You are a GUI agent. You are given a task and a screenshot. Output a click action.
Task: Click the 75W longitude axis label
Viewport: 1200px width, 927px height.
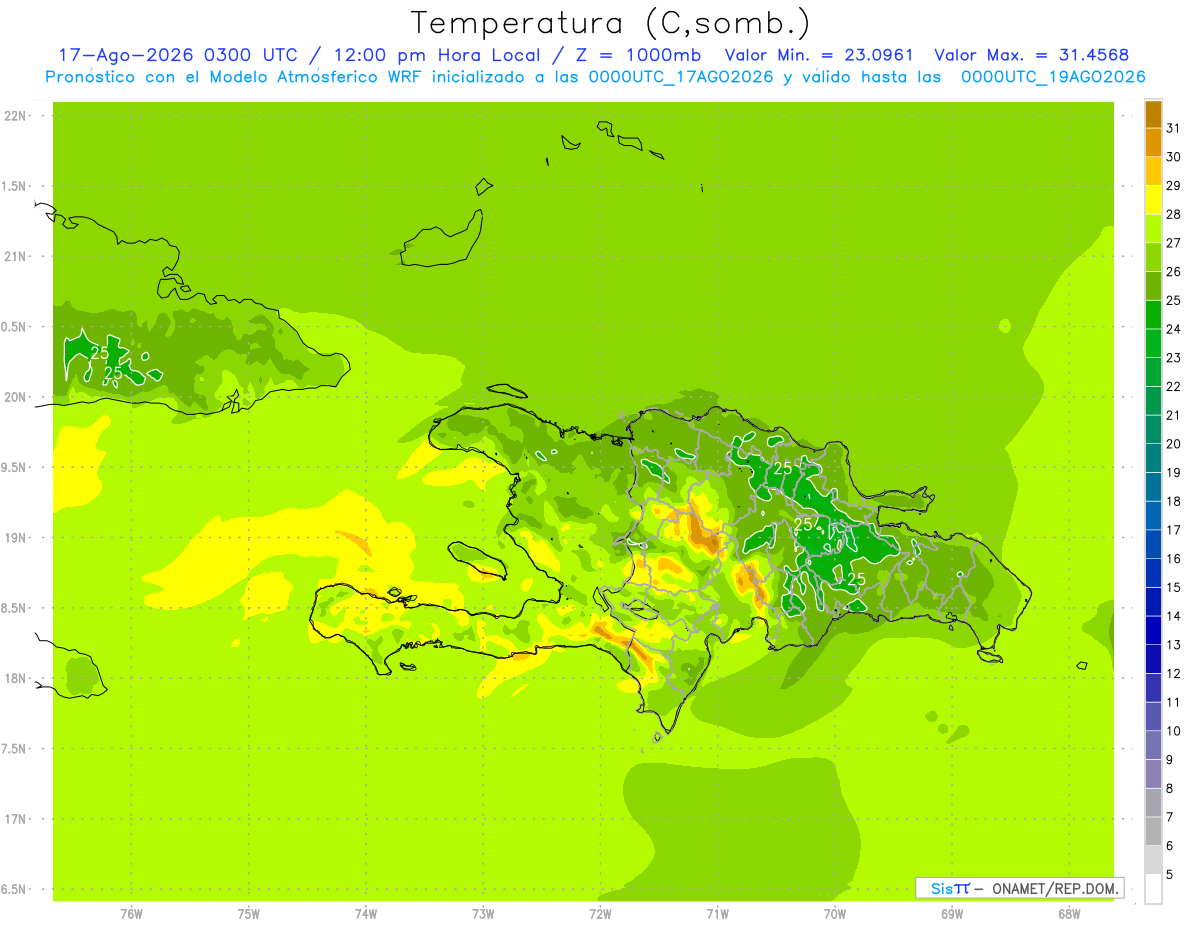pos(249,914)
